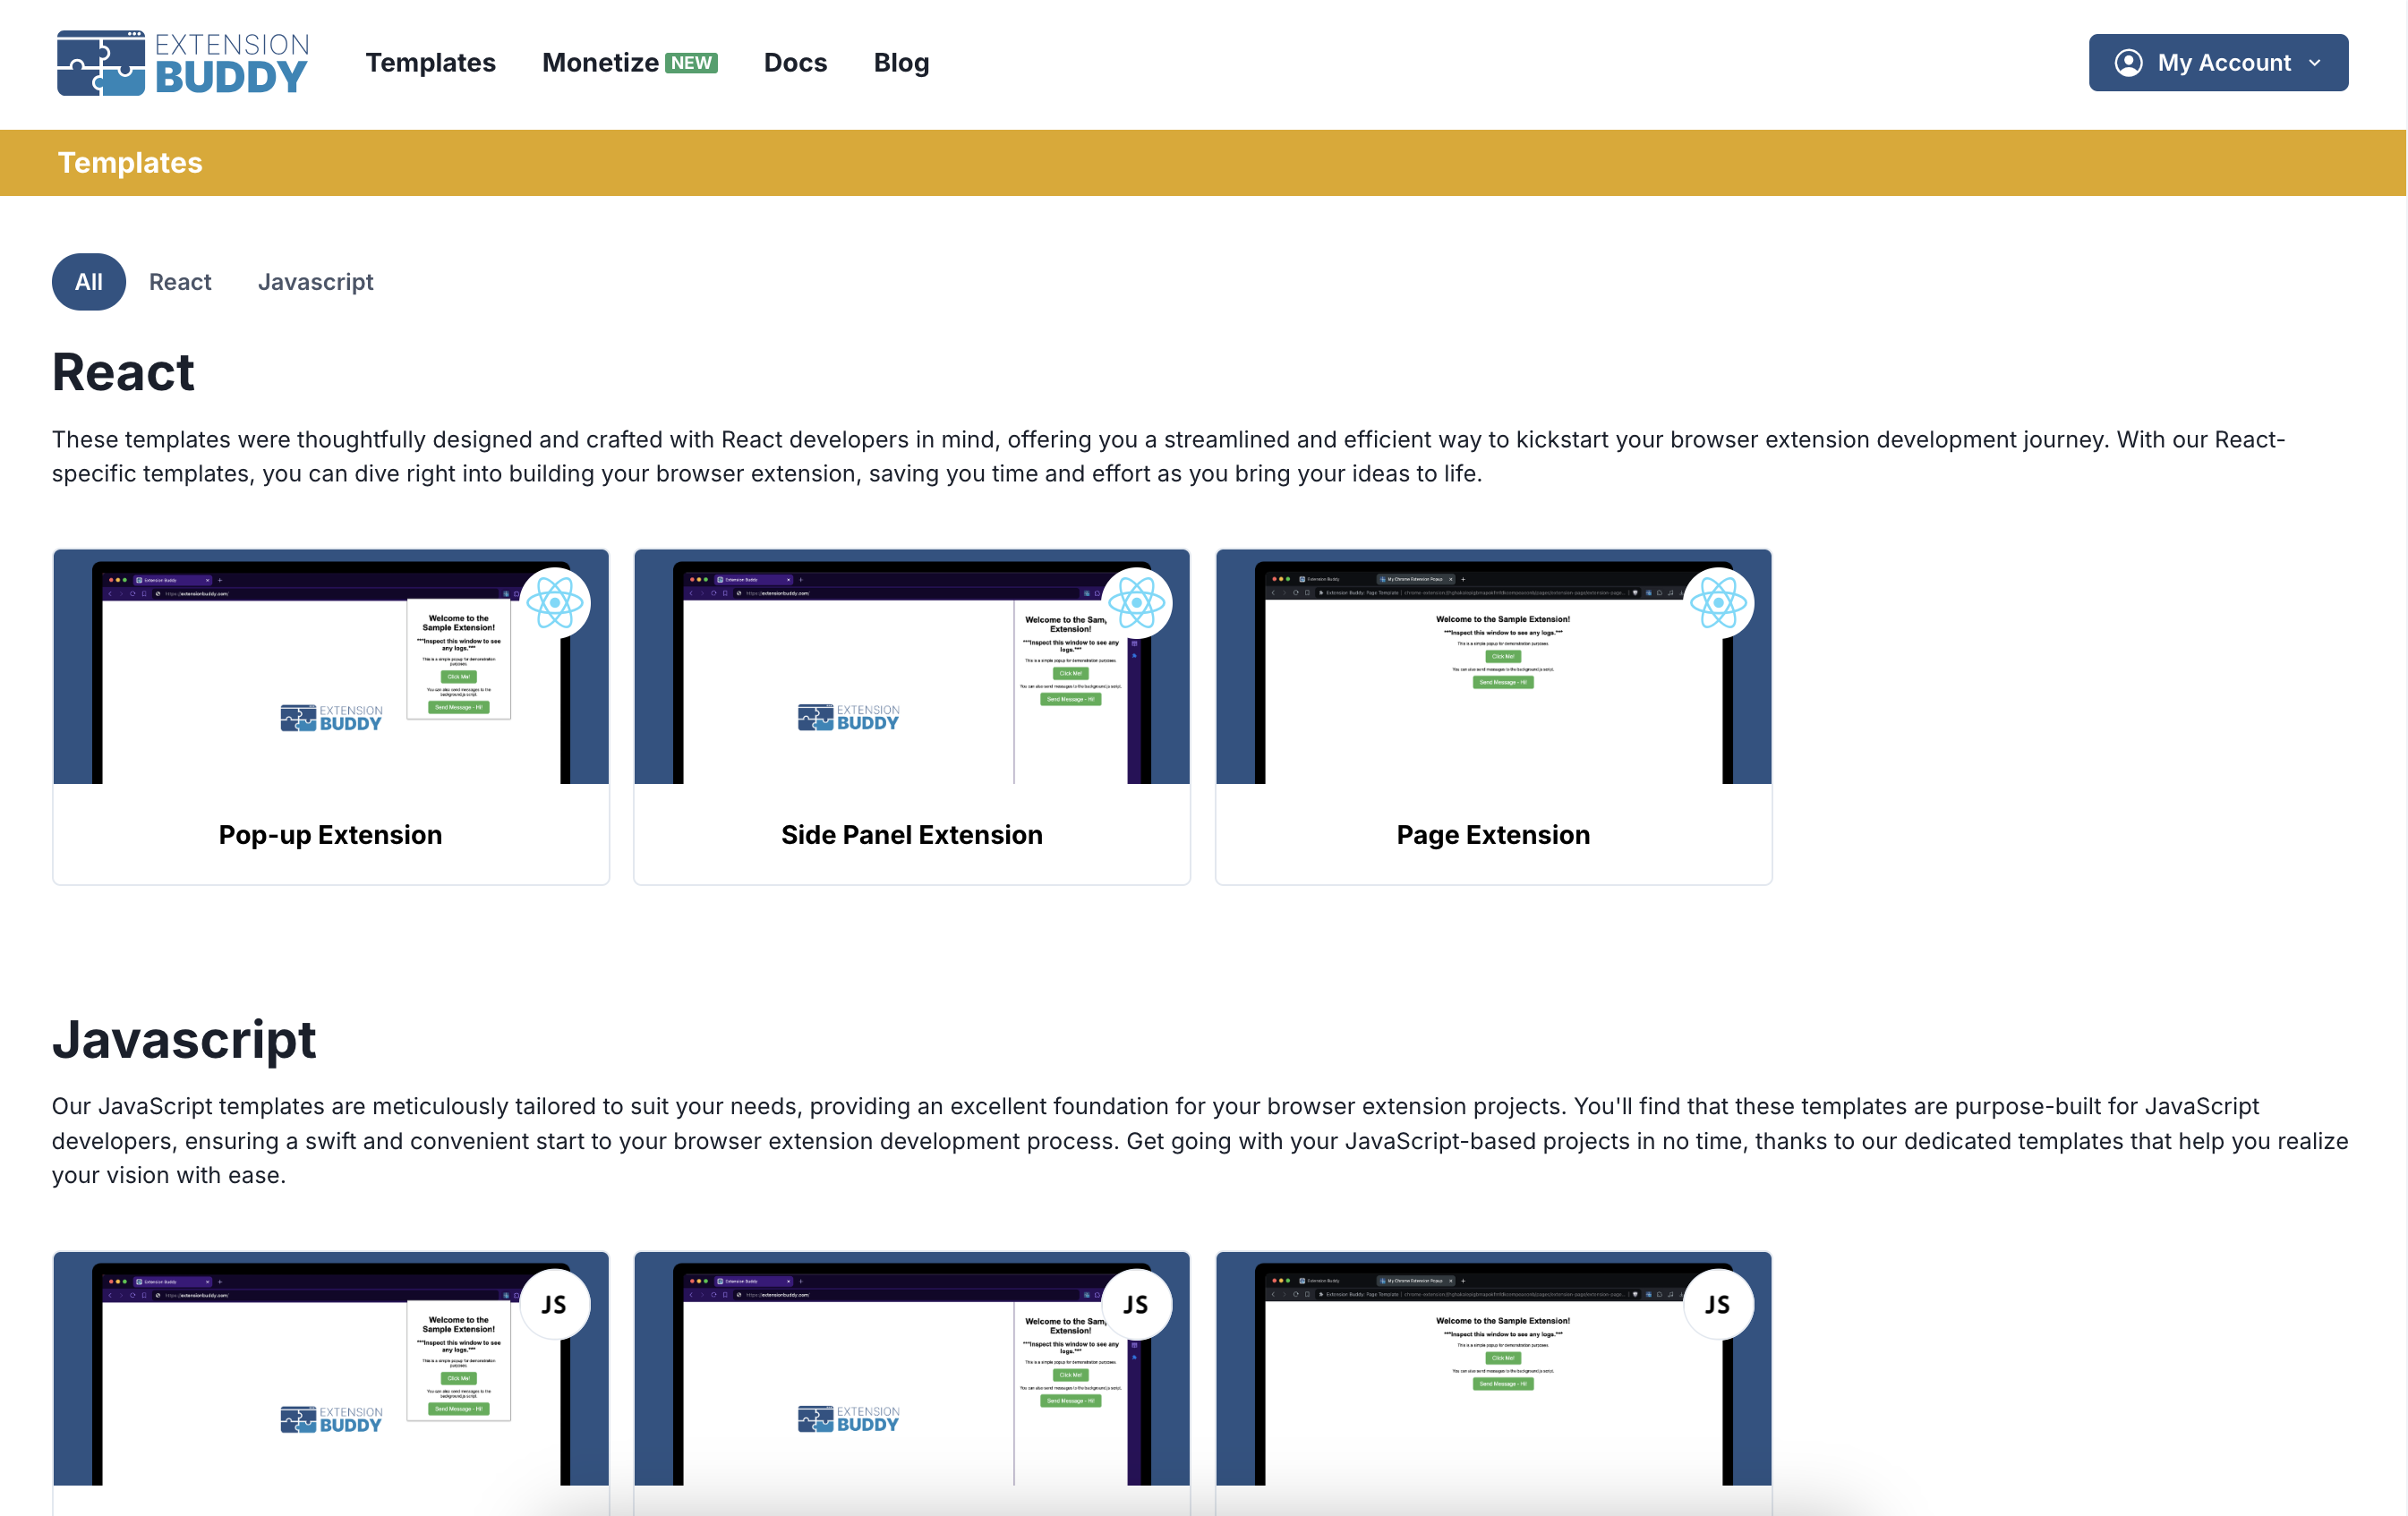Click the Javascript section heading
The height and width of the screenshot is (1516, 2408).
[x=184, y=1040]
